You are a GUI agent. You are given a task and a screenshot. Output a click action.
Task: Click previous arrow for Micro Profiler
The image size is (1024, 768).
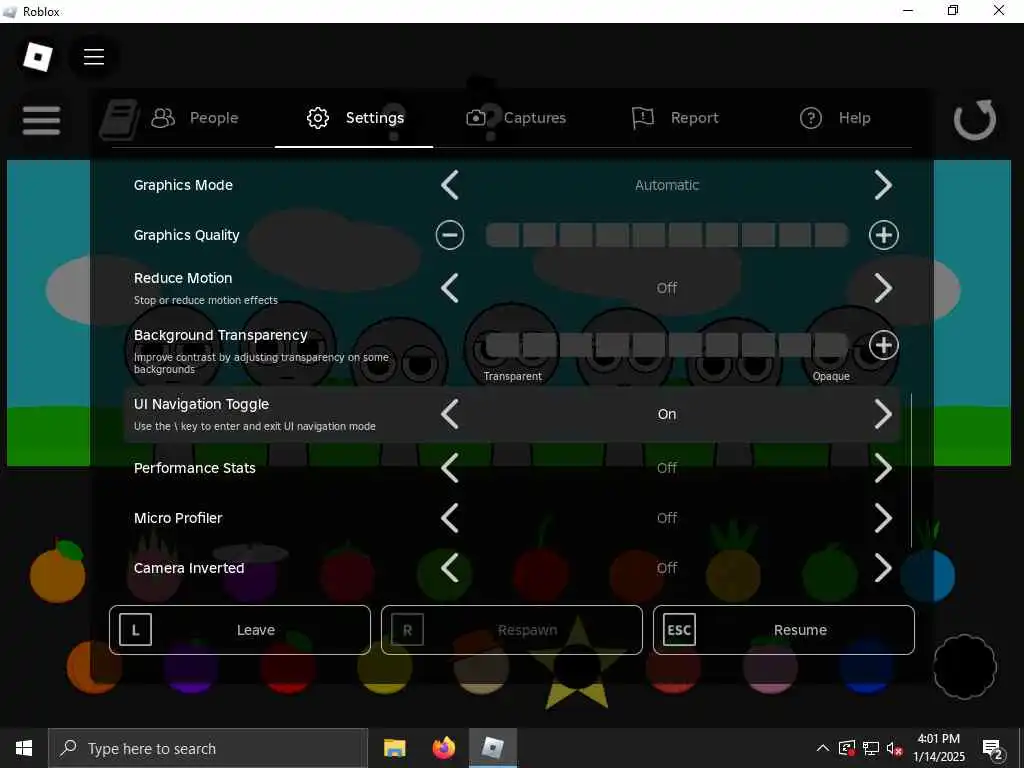pyautogui.click(x=450, y=518)
